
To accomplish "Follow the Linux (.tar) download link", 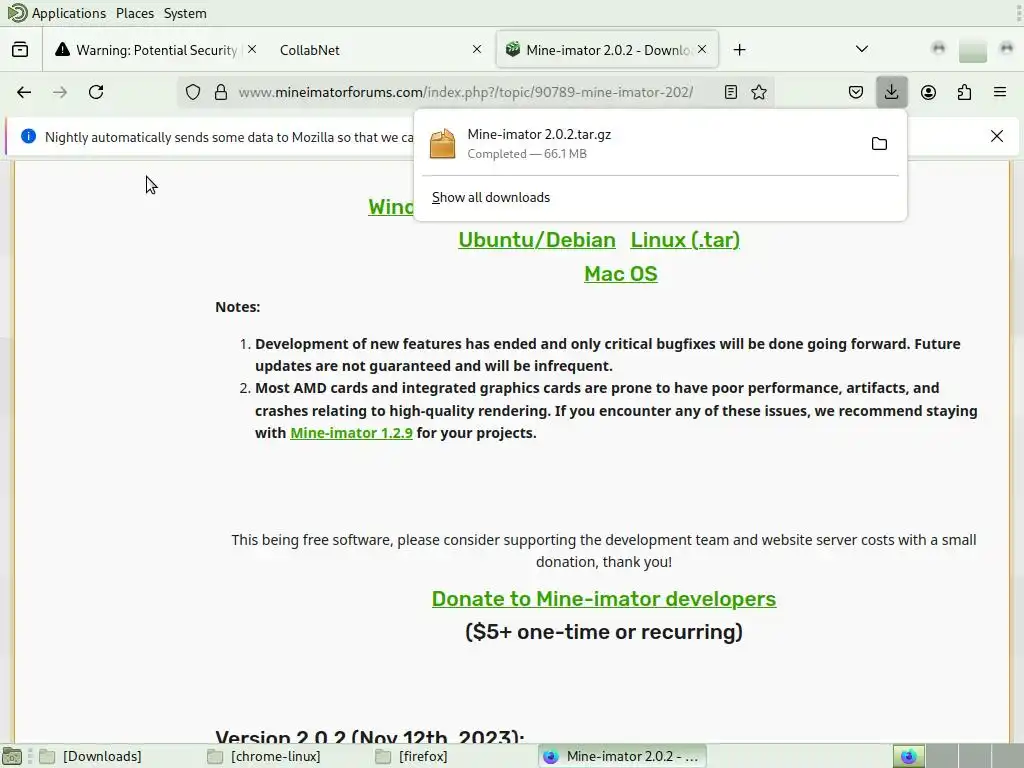I will point(685,240).
